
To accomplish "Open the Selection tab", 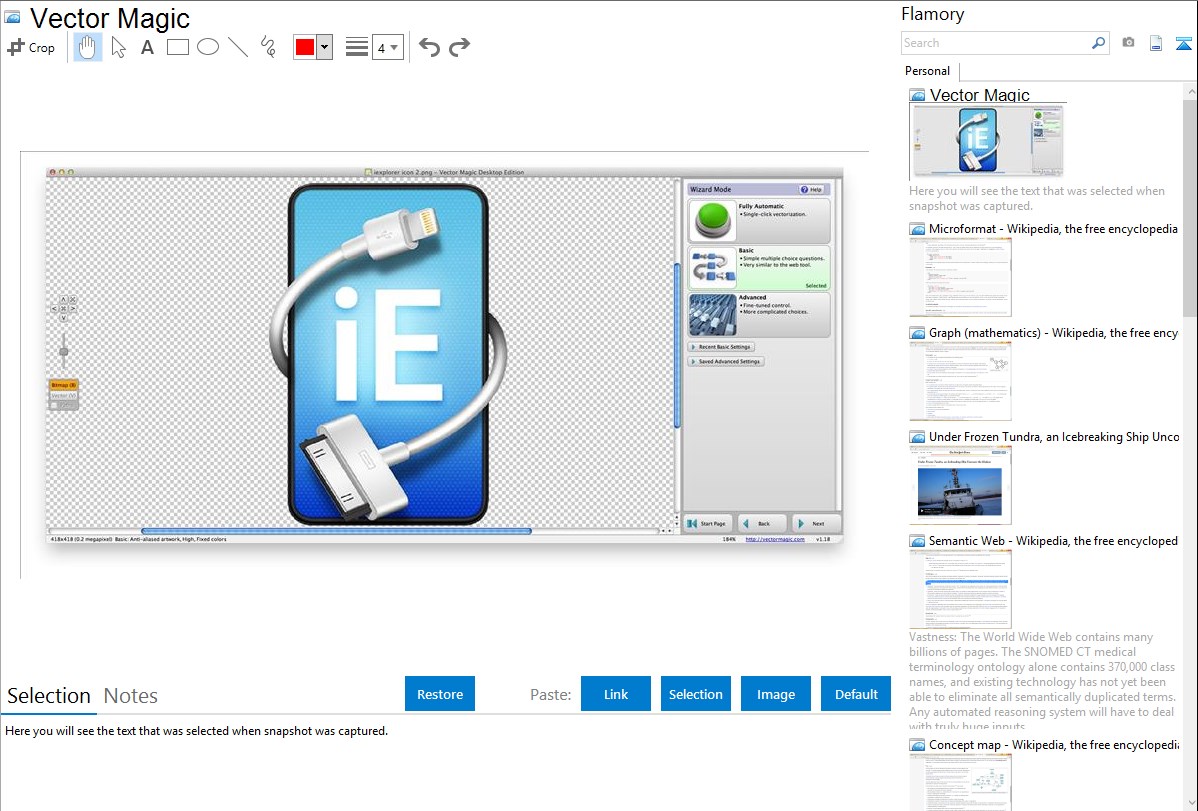I will click(x=49, y=696).
